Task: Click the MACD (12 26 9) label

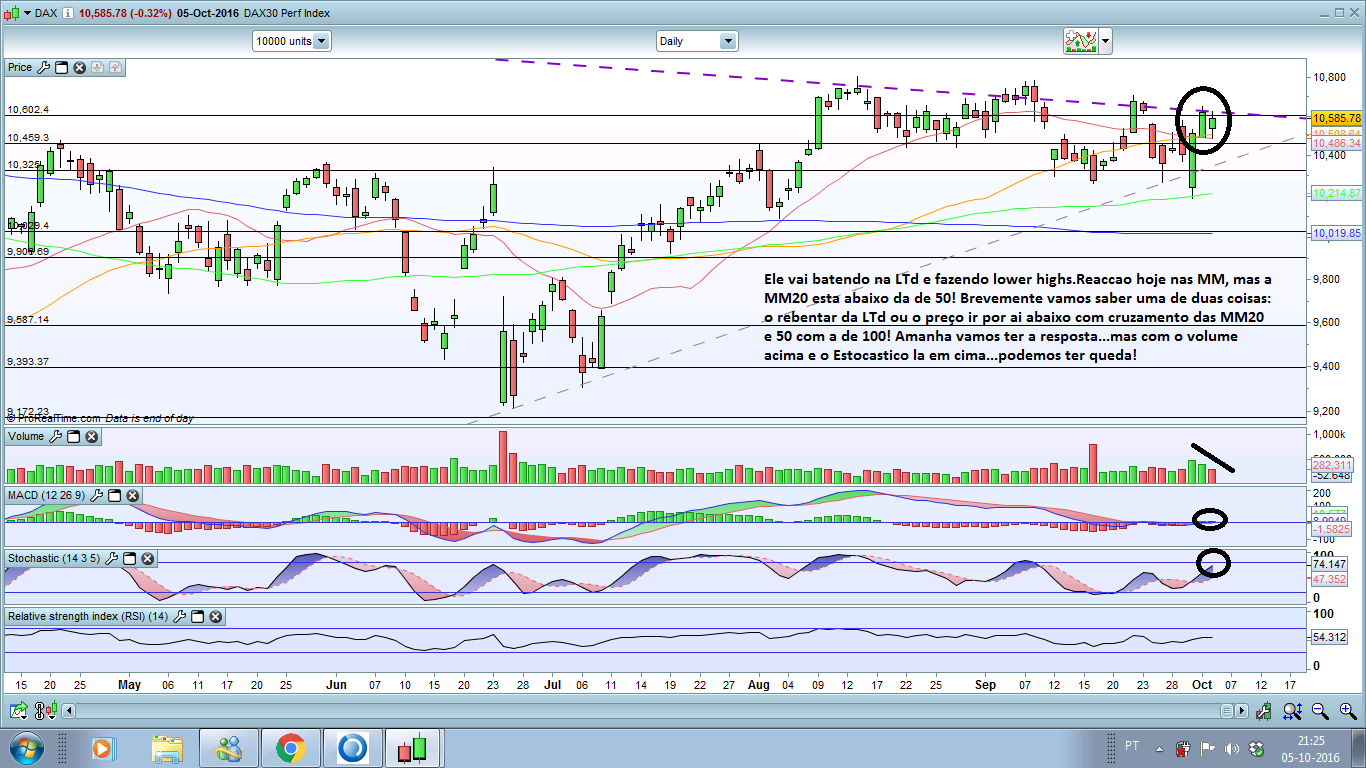Action: 47,496
